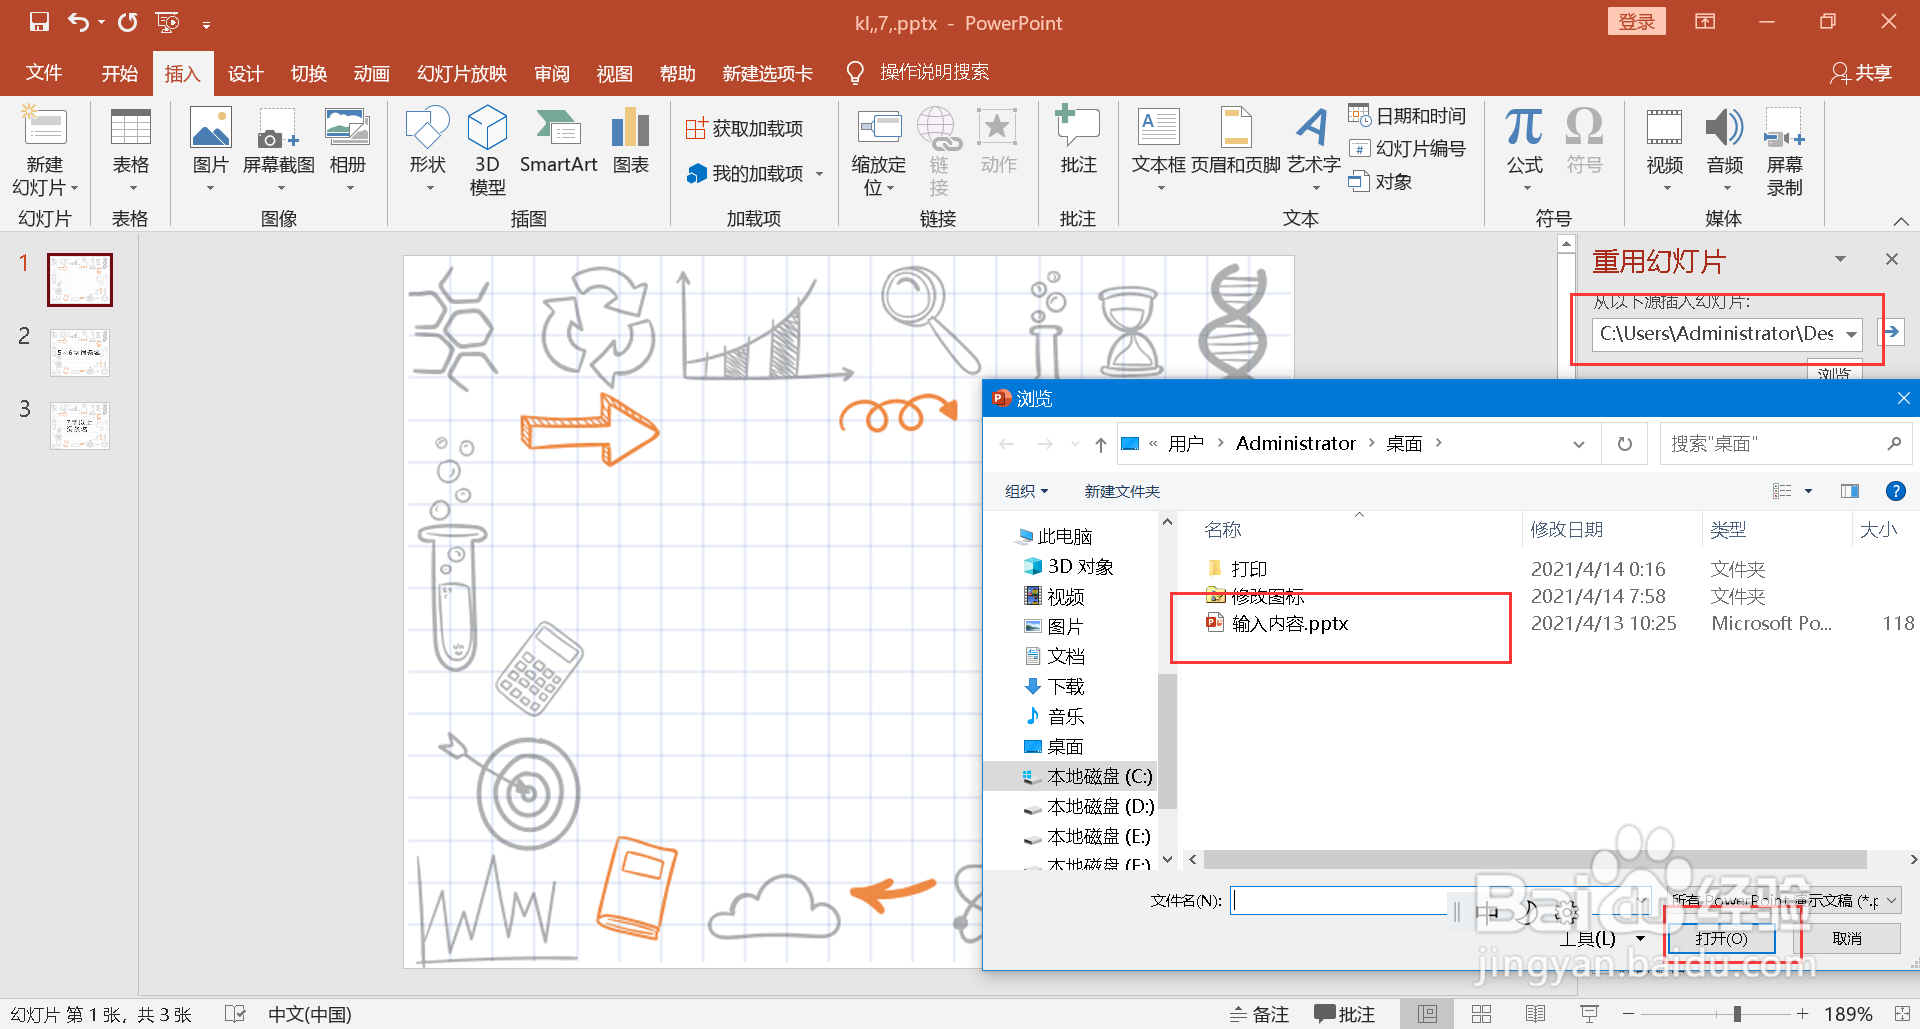Image resolution: width=1920 pixels, height=1029 pixels.
Task: Insert a Text Box
Action: [x=1158, y=152]
